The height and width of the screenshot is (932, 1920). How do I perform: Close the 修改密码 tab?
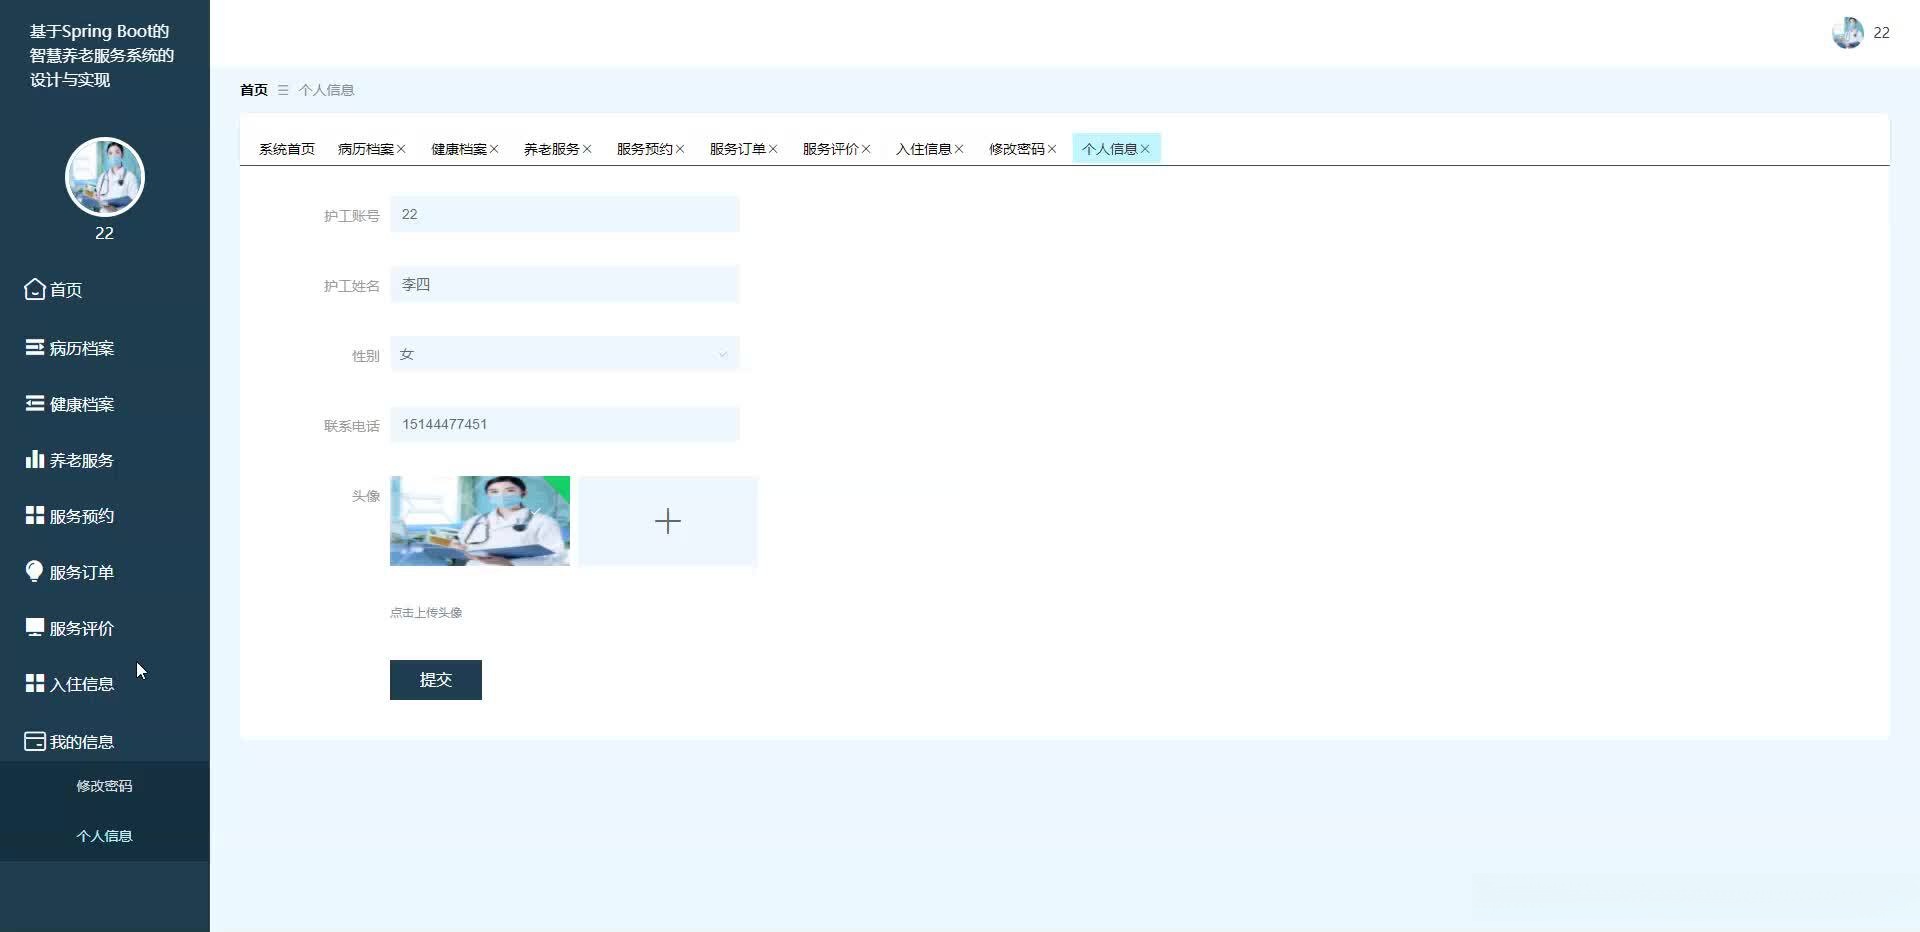click(x=1052, y=149)
